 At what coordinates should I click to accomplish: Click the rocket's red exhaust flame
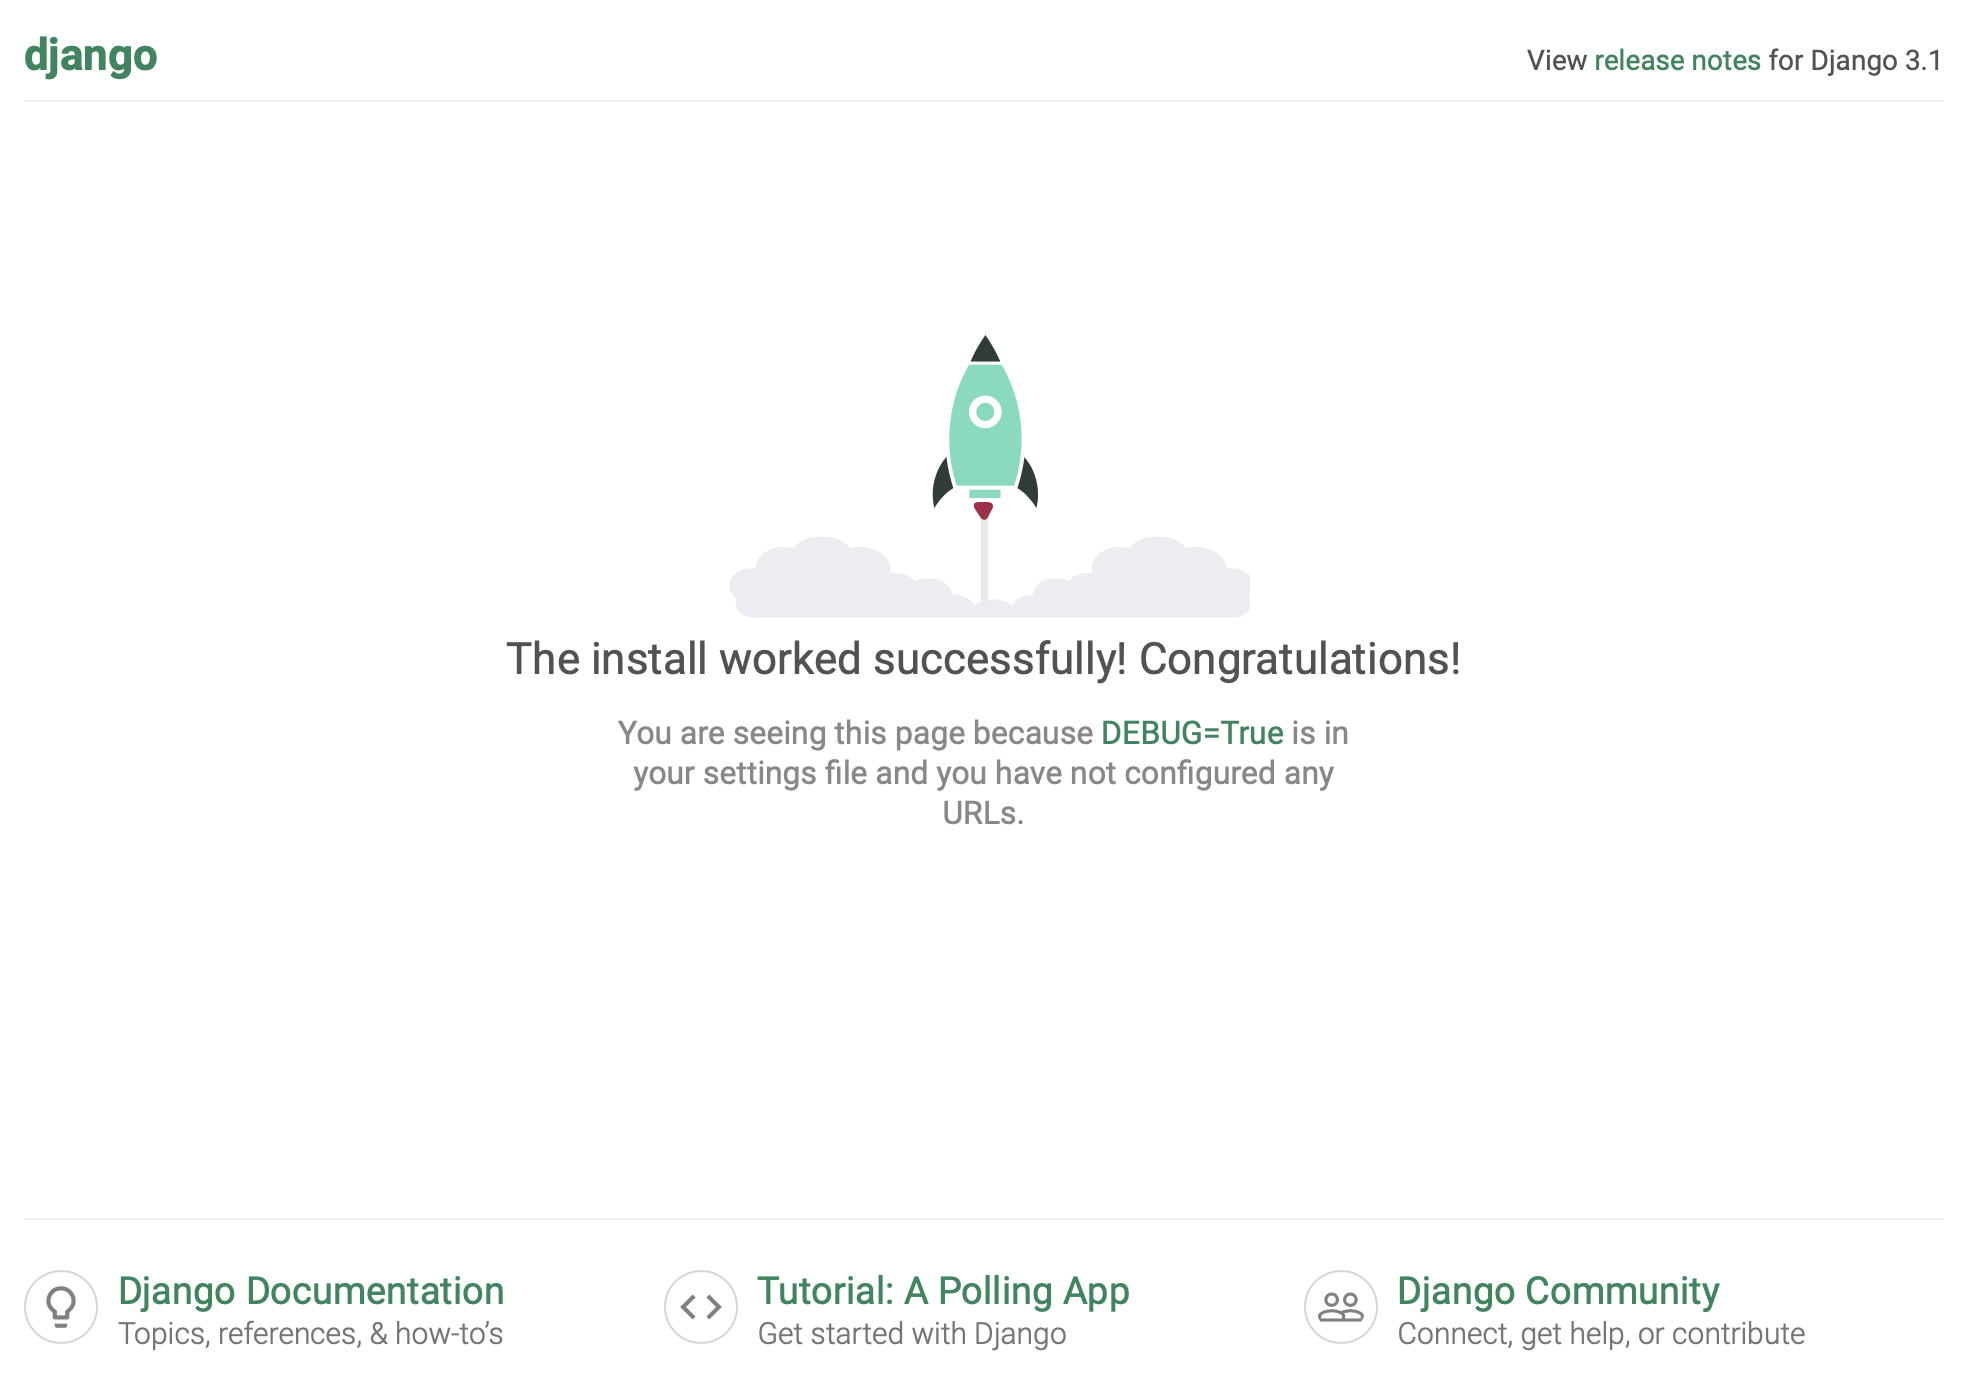[984, 511]
